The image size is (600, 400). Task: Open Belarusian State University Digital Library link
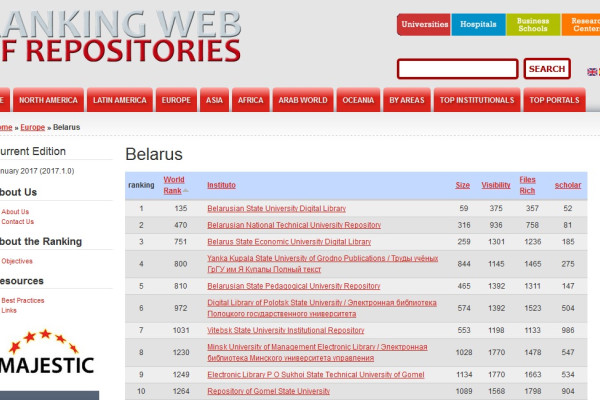pos(276,208)
